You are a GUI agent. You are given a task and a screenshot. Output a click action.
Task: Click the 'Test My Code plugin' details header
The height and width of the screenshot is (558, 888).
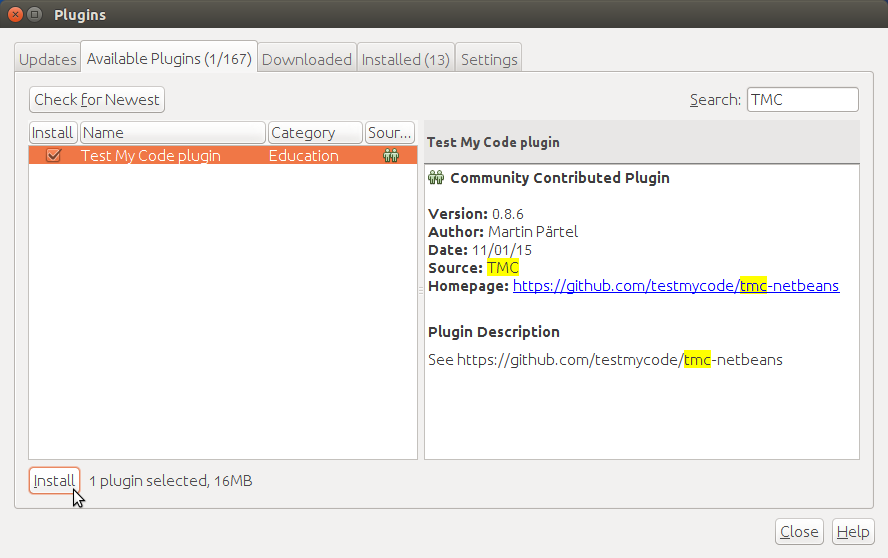(x=493, y=142)
